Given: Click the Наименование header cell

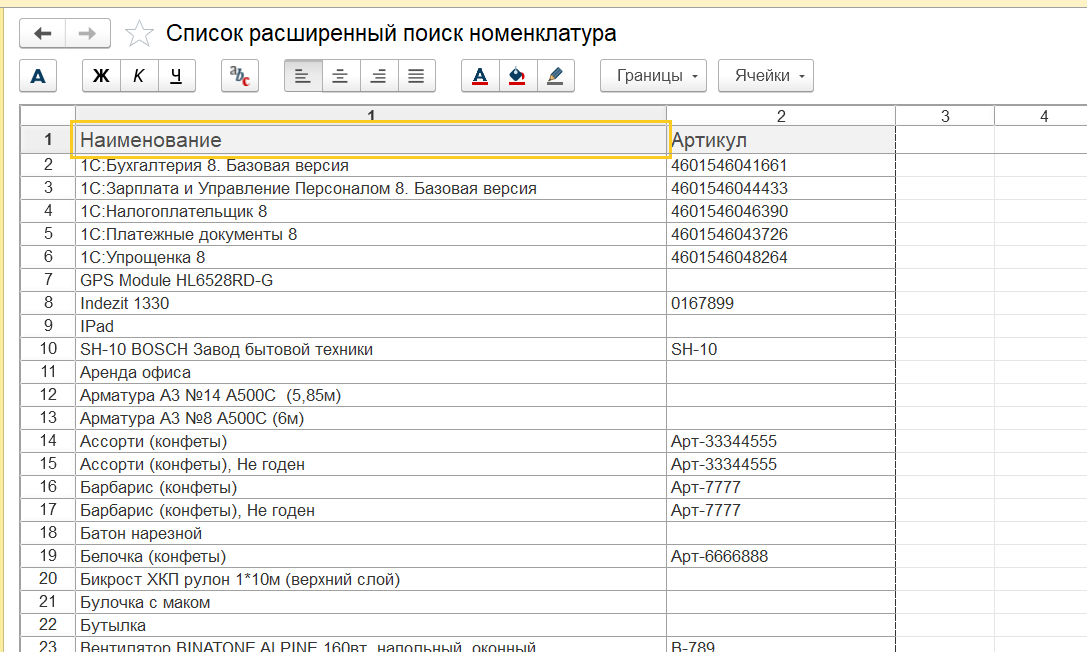Looking at the screenshot, I should click(371, 139).
